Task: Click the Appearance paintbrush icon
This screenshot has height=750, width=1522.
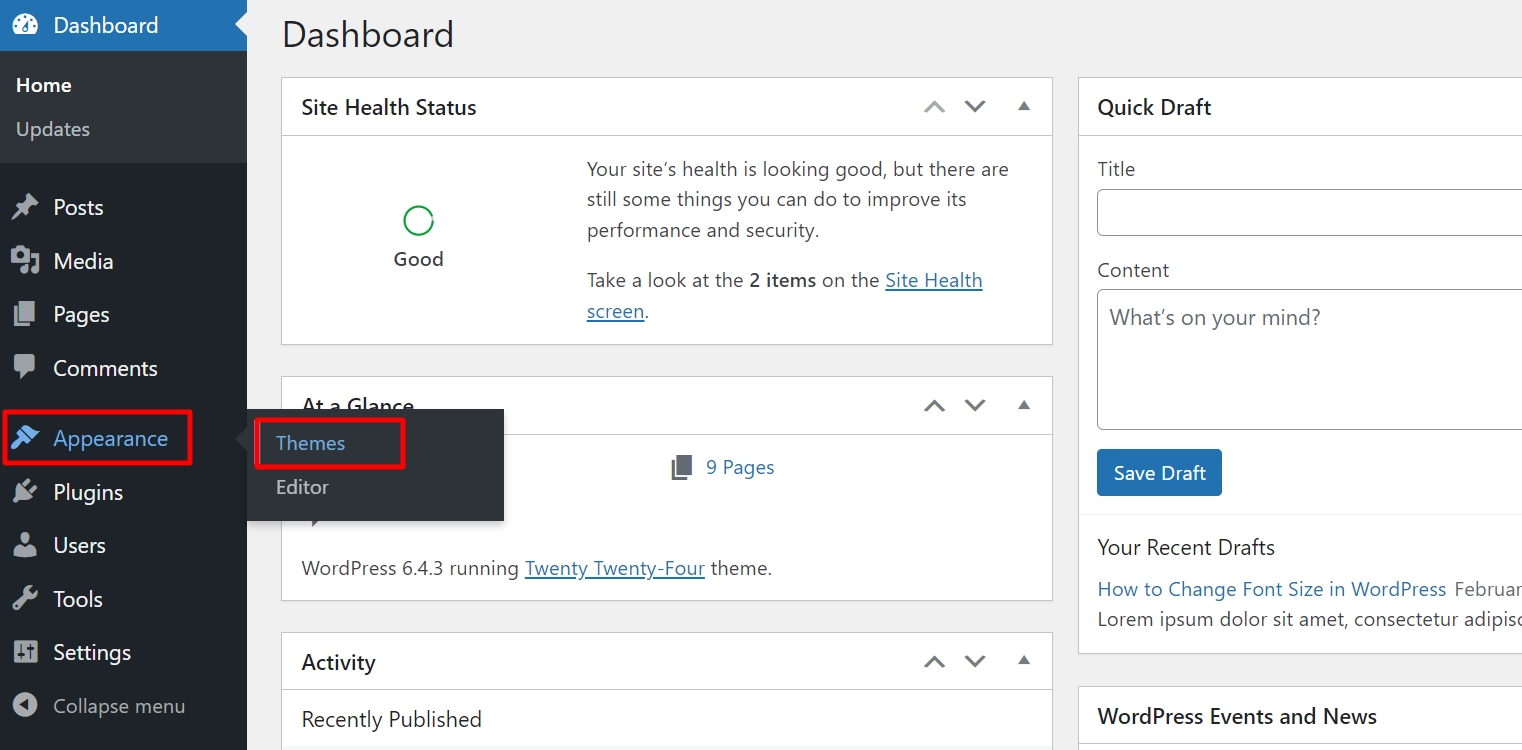Action: pyautogui.click(x=25, y=438)
